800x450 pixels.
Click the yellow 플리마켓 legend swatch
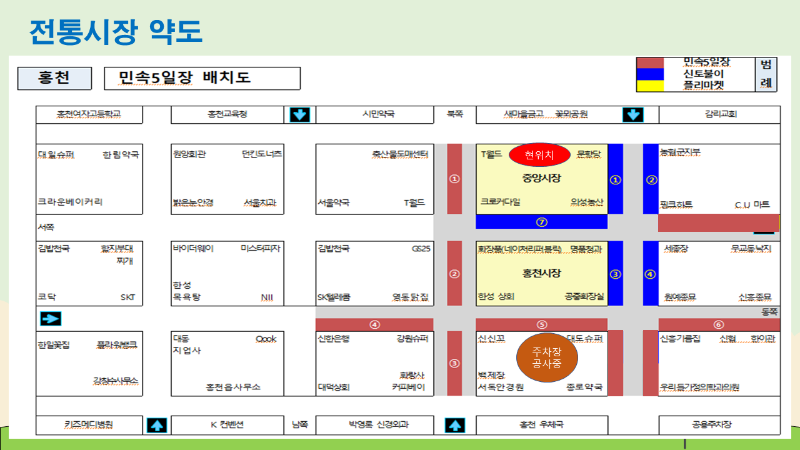coord(656,86)
